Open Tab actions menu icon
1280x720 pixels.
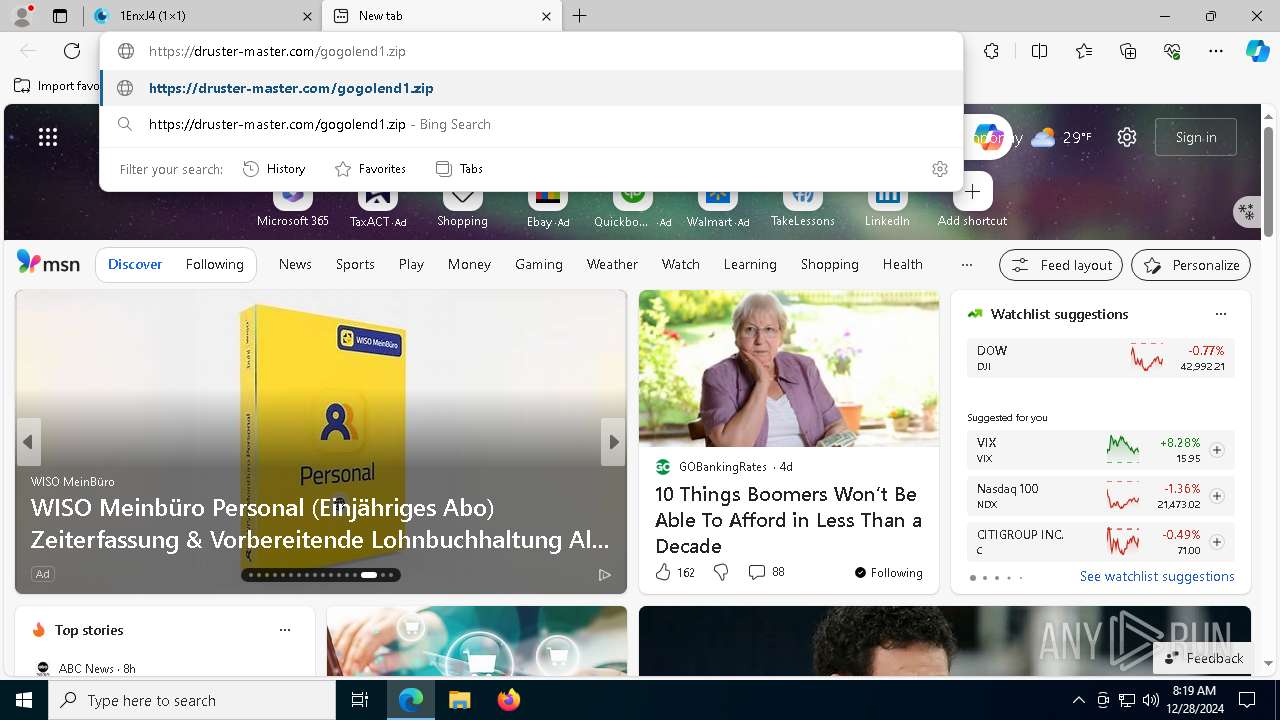click(x=60, y=16)
